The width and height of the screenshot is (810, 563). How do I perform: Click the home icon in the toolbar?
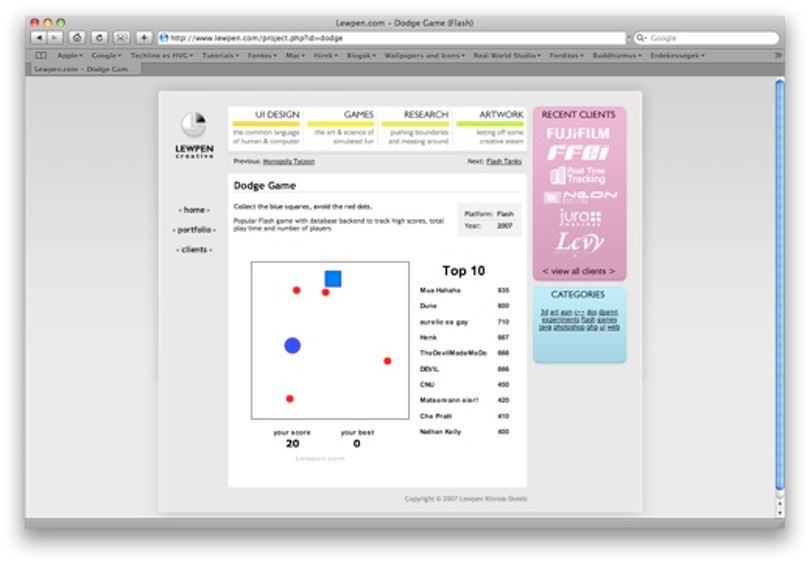click(x=77, y=38)
